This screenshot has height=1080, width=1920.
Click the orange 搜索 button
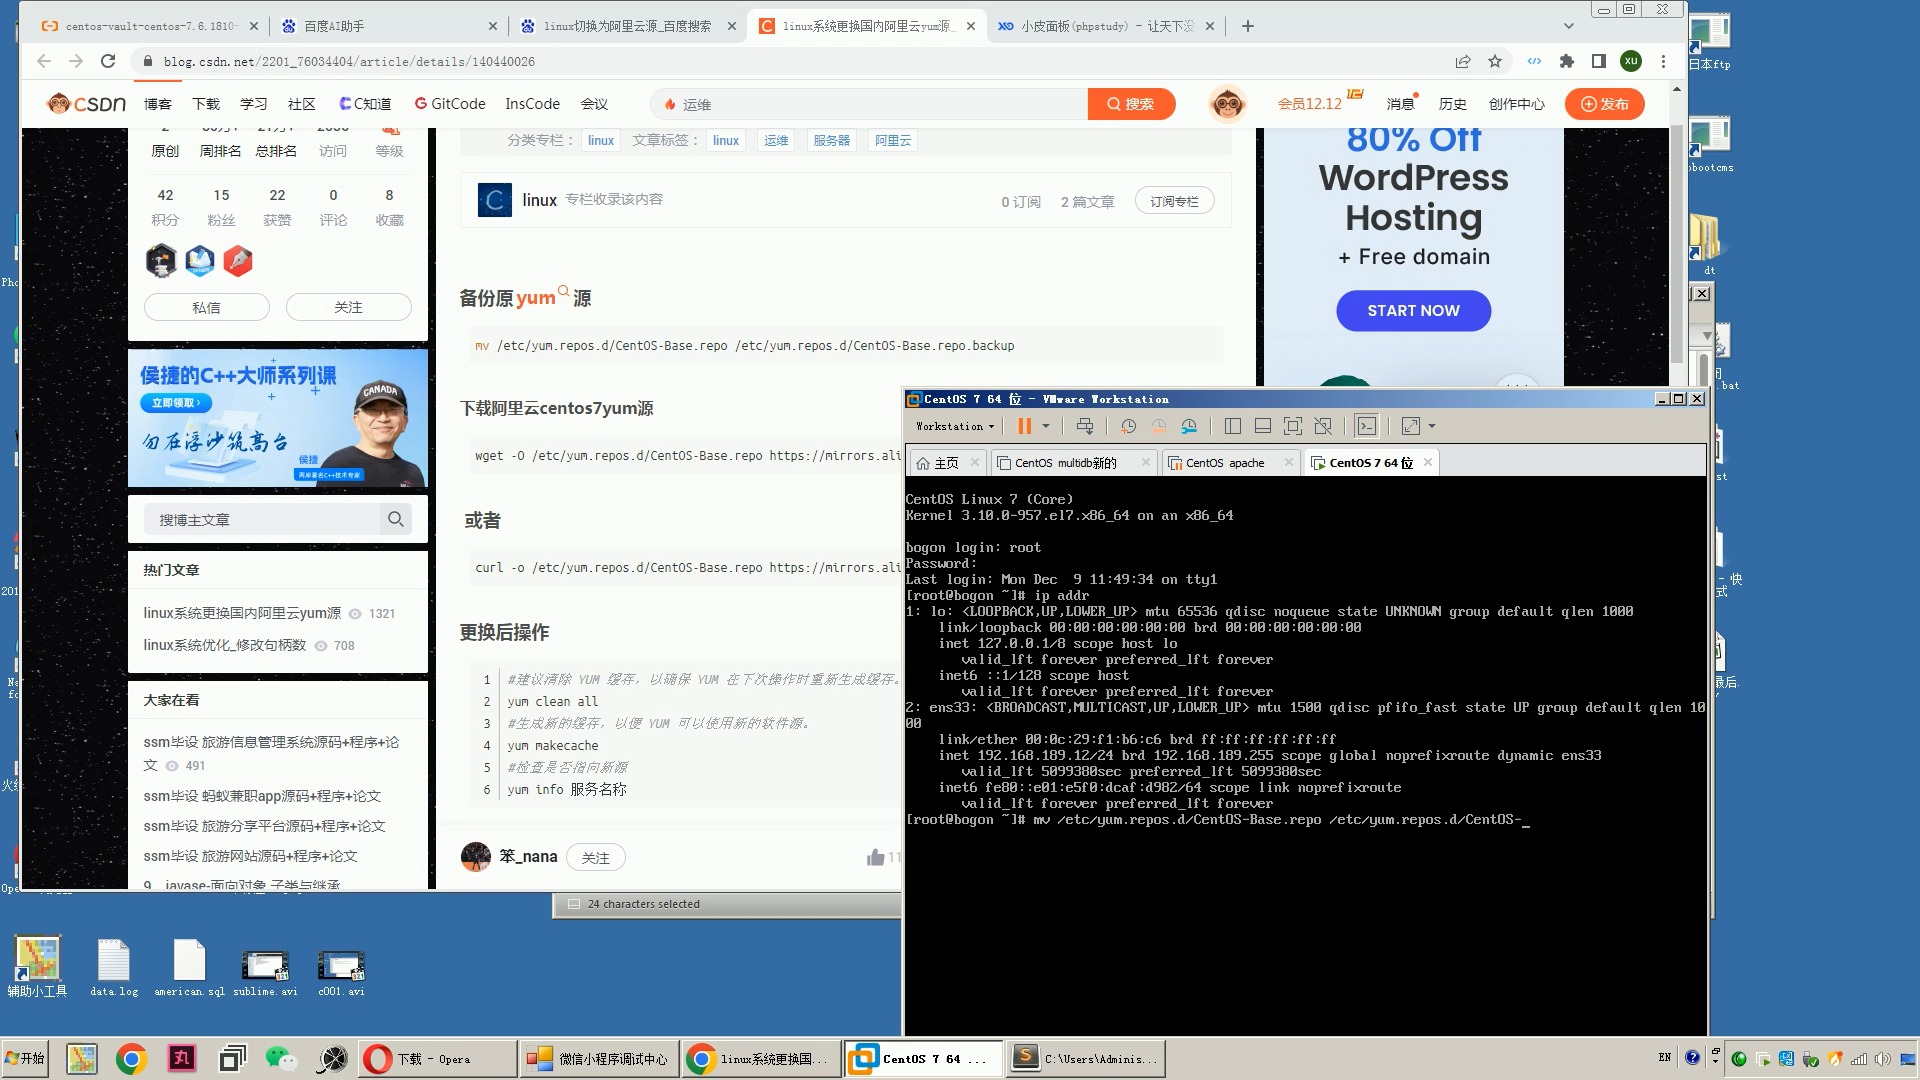(1131, 104)
